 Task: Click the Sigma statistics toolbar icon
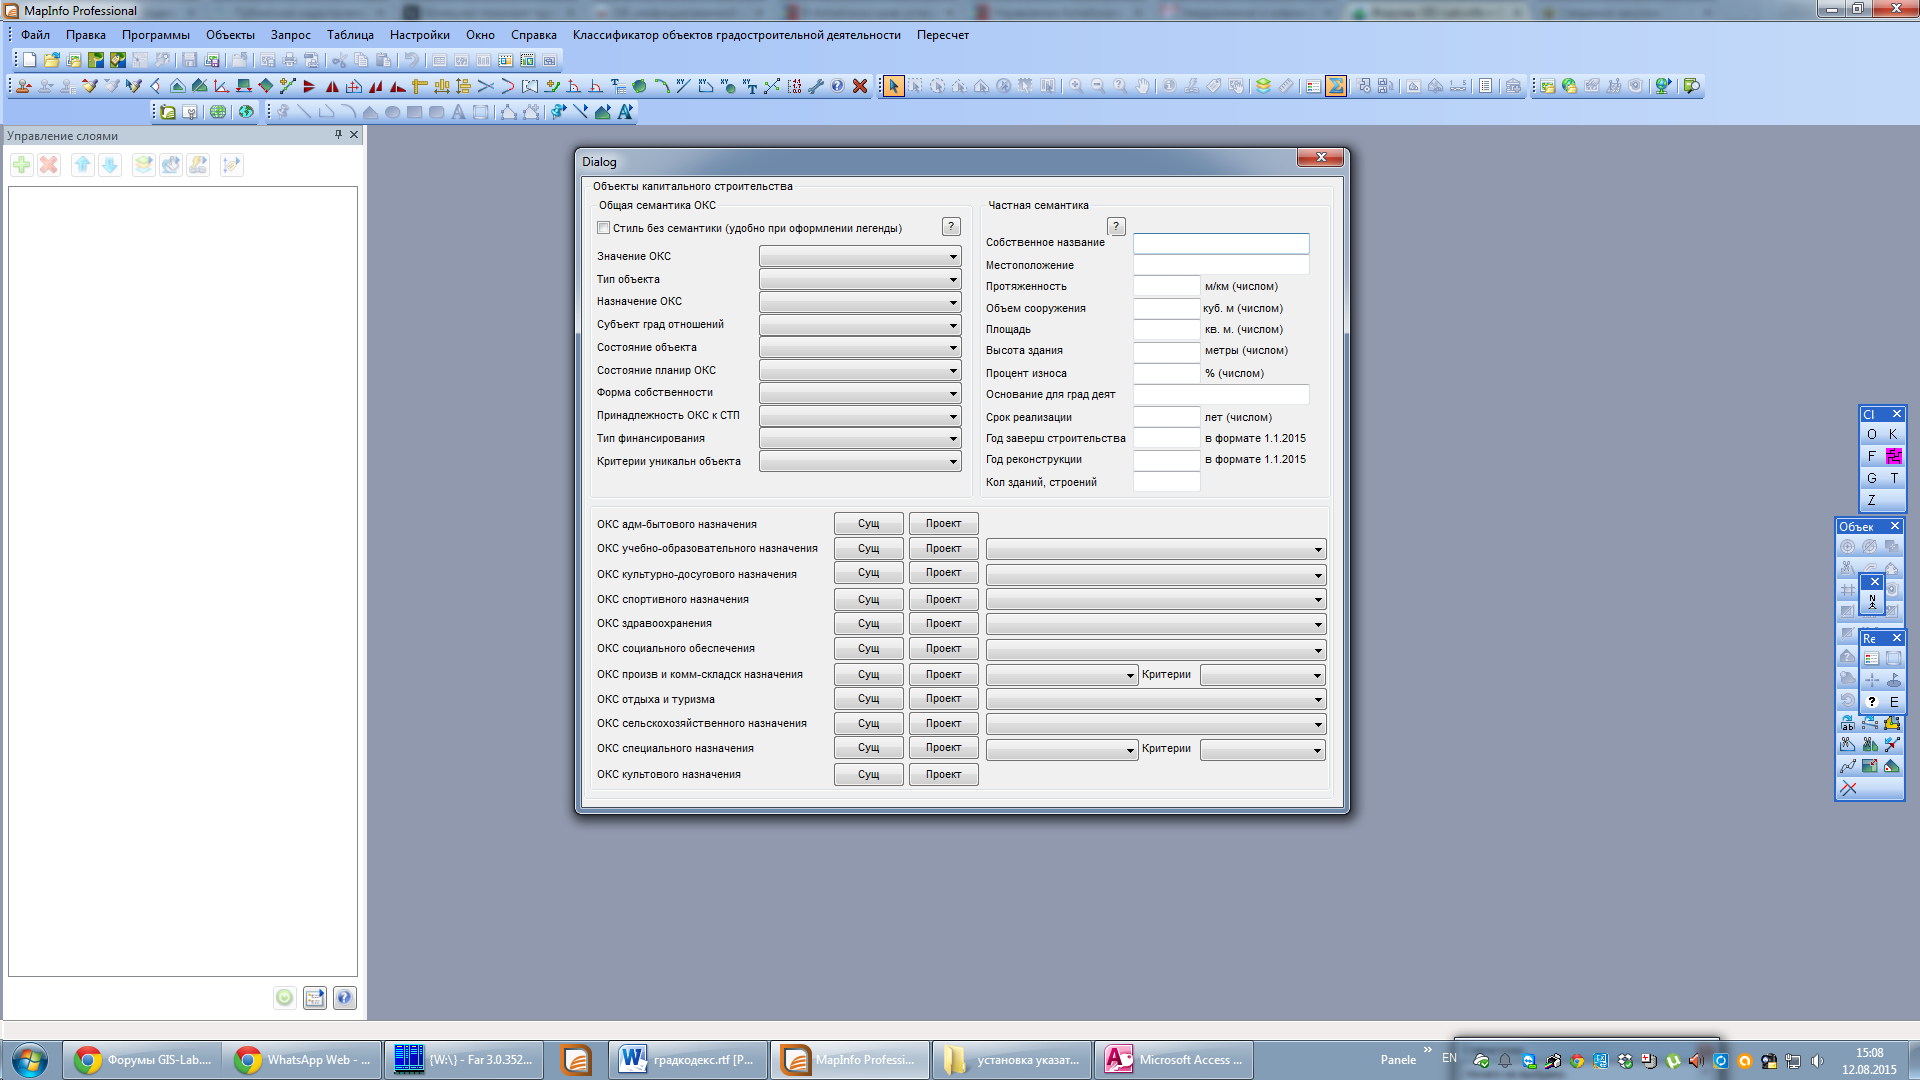pyautogui.click(x=1336, y=86)
